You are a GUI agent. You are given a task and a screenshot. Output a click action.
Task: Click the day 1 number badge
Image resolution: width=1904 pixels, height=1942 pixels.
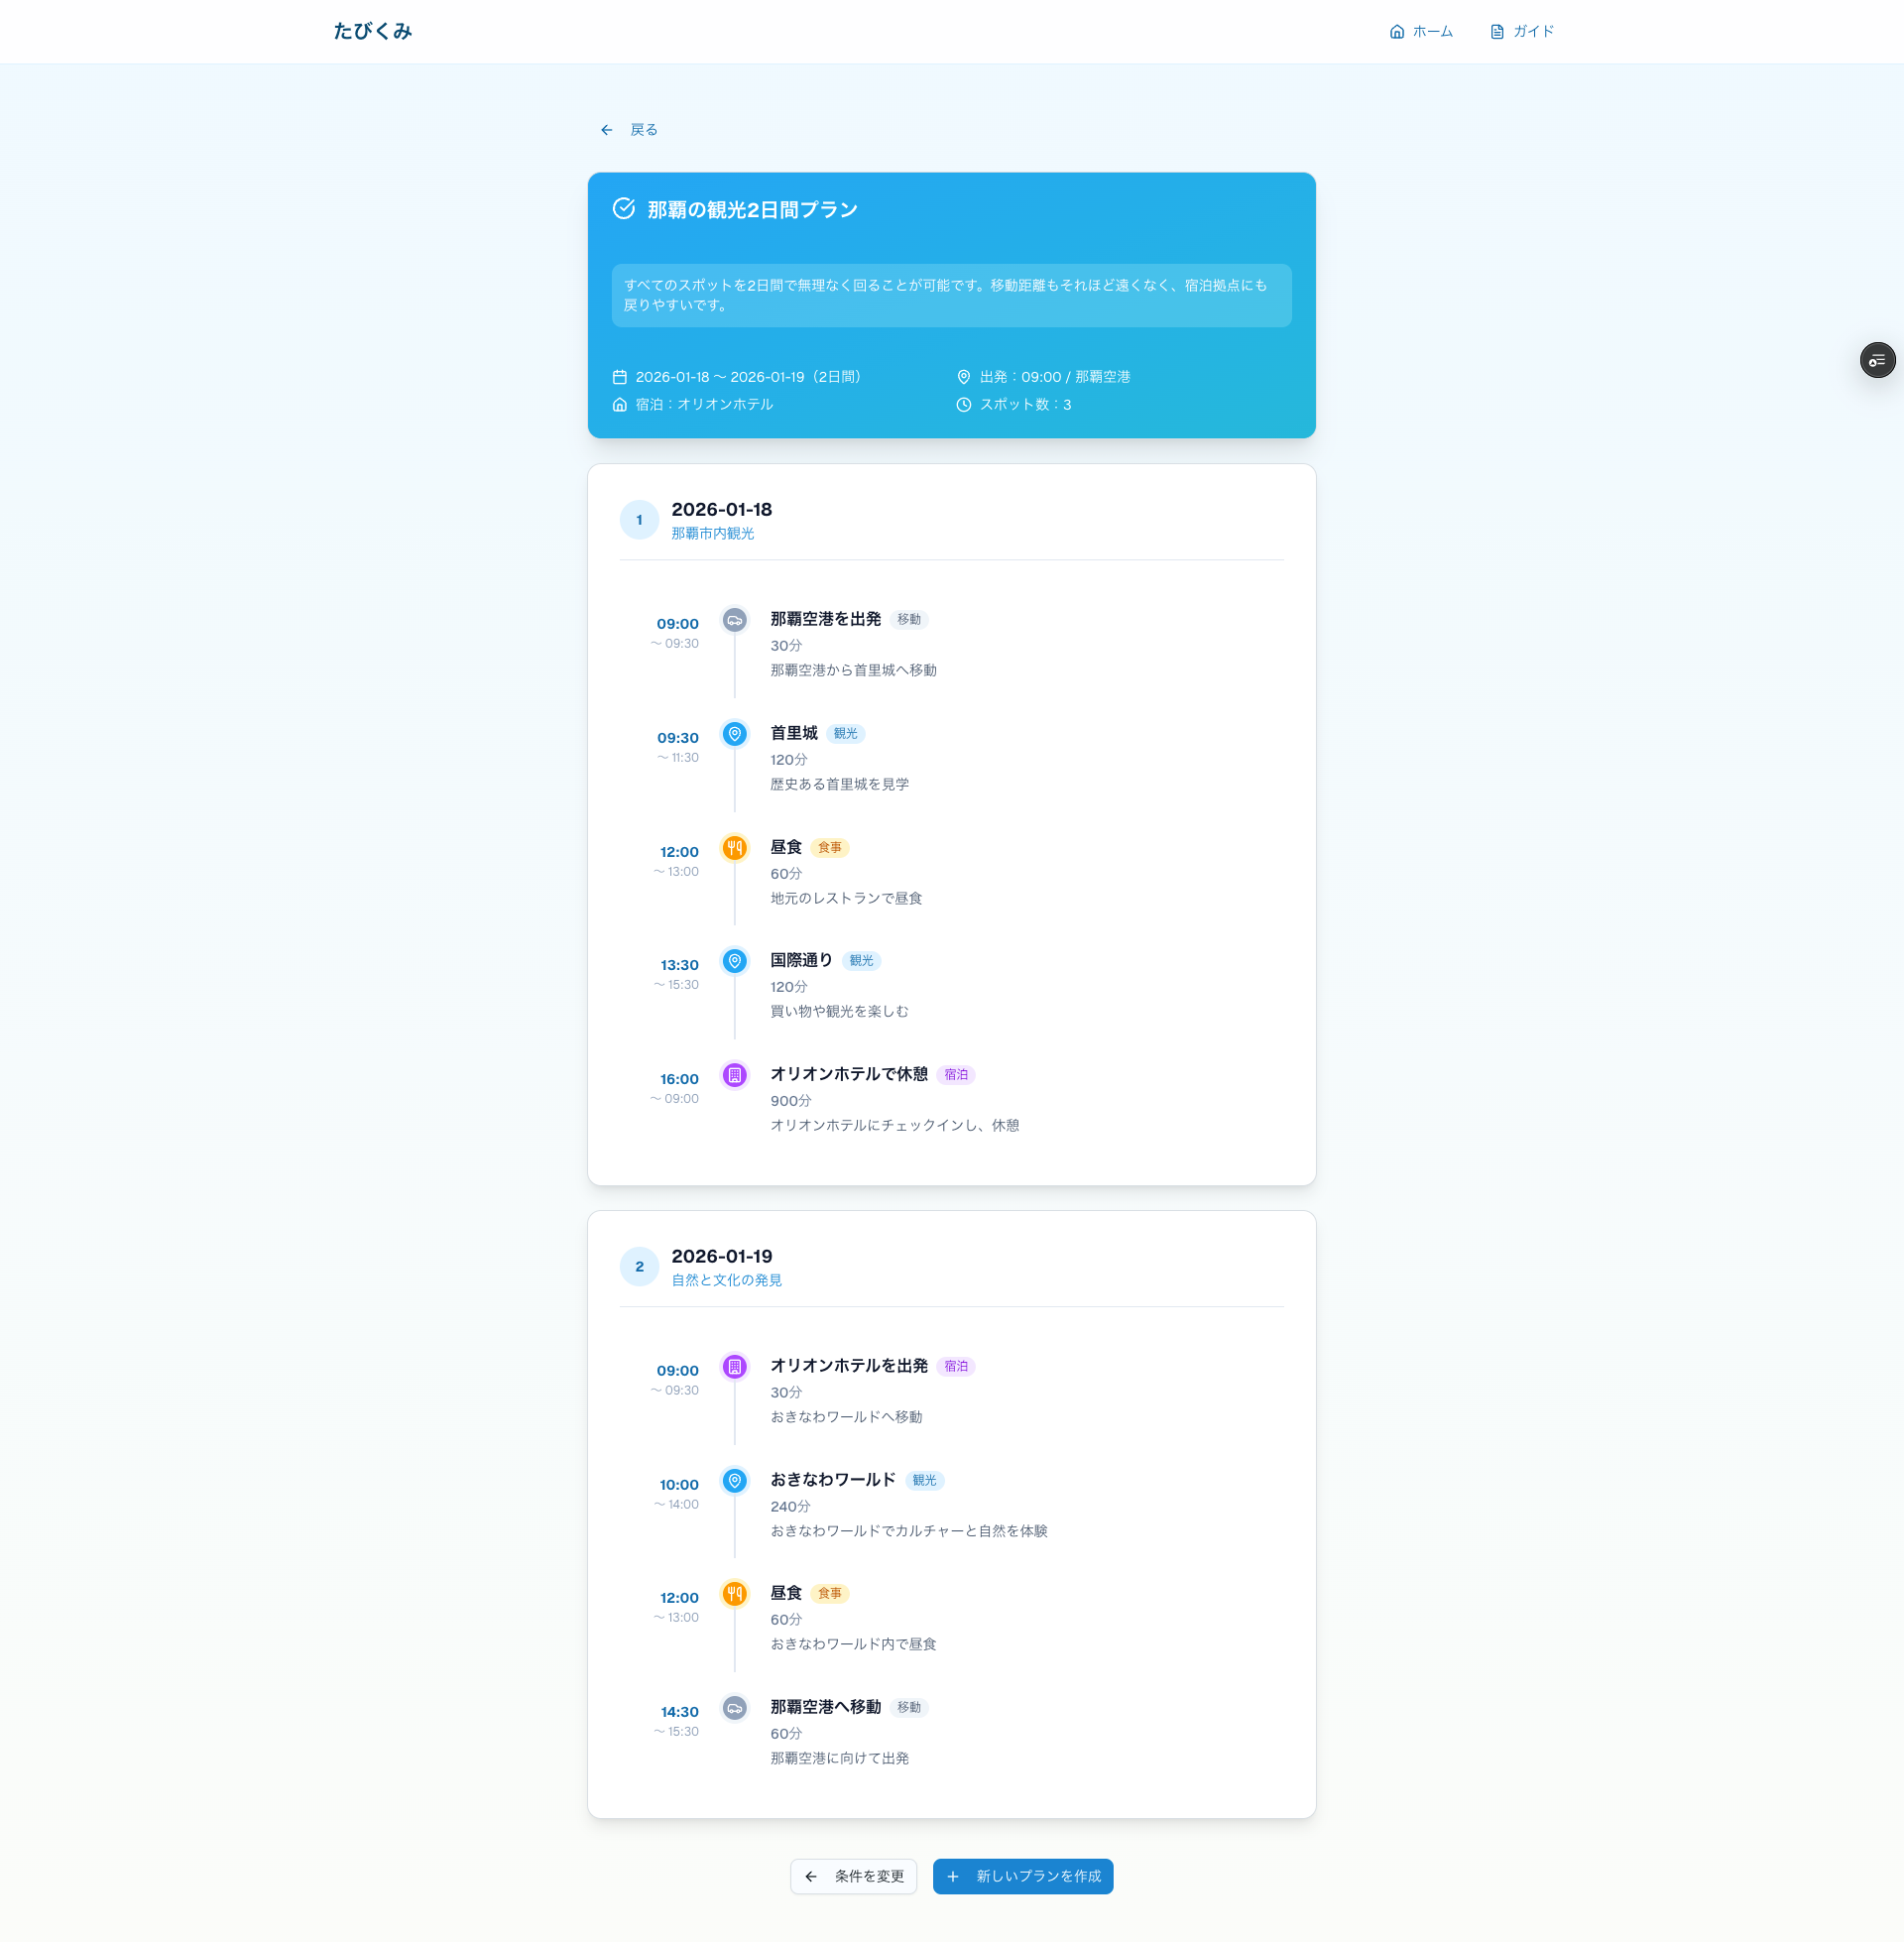pyautogui.click(x=639, y=520)
